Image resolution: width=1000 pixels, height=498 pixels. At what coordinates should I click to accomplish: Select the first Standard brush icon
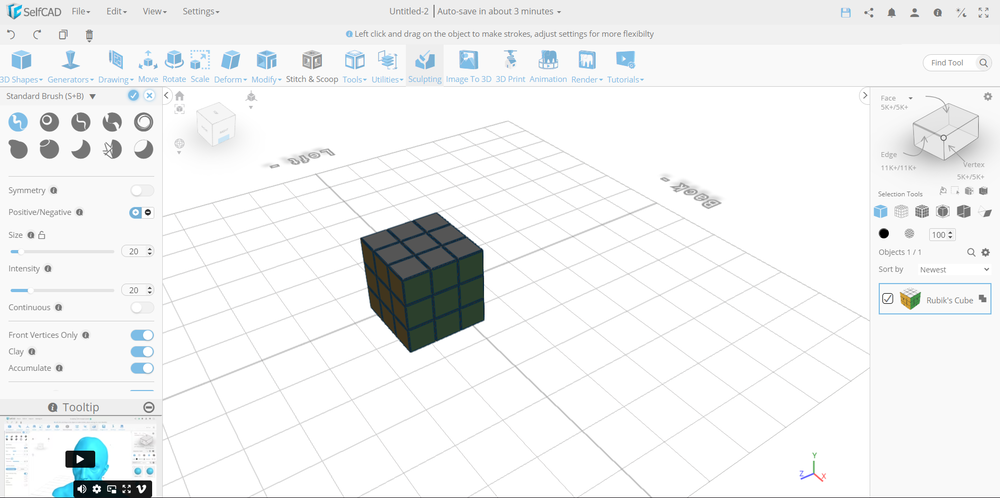tap(18, 121)
